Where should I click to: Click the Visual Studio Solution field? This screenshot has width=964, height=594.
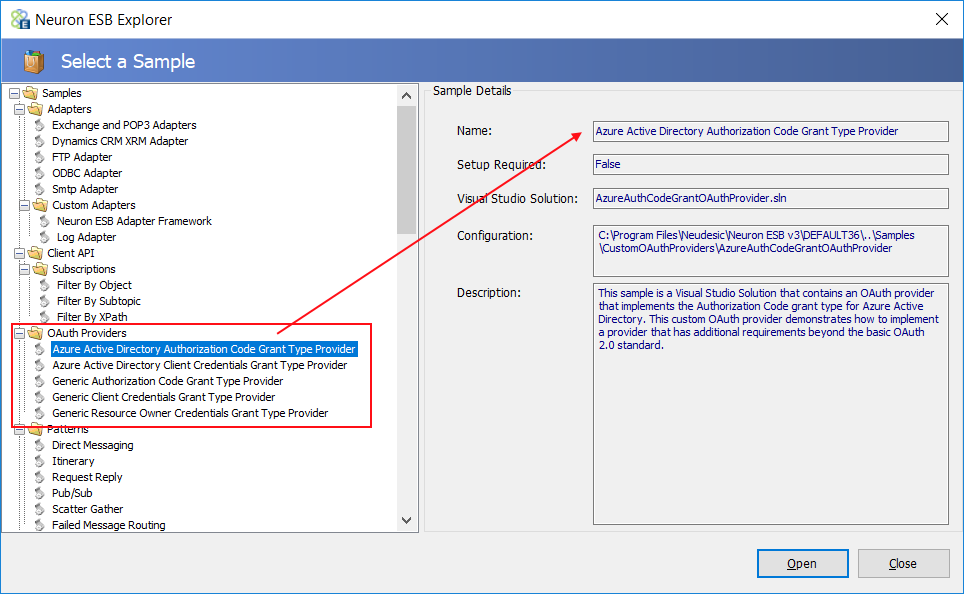770,198
